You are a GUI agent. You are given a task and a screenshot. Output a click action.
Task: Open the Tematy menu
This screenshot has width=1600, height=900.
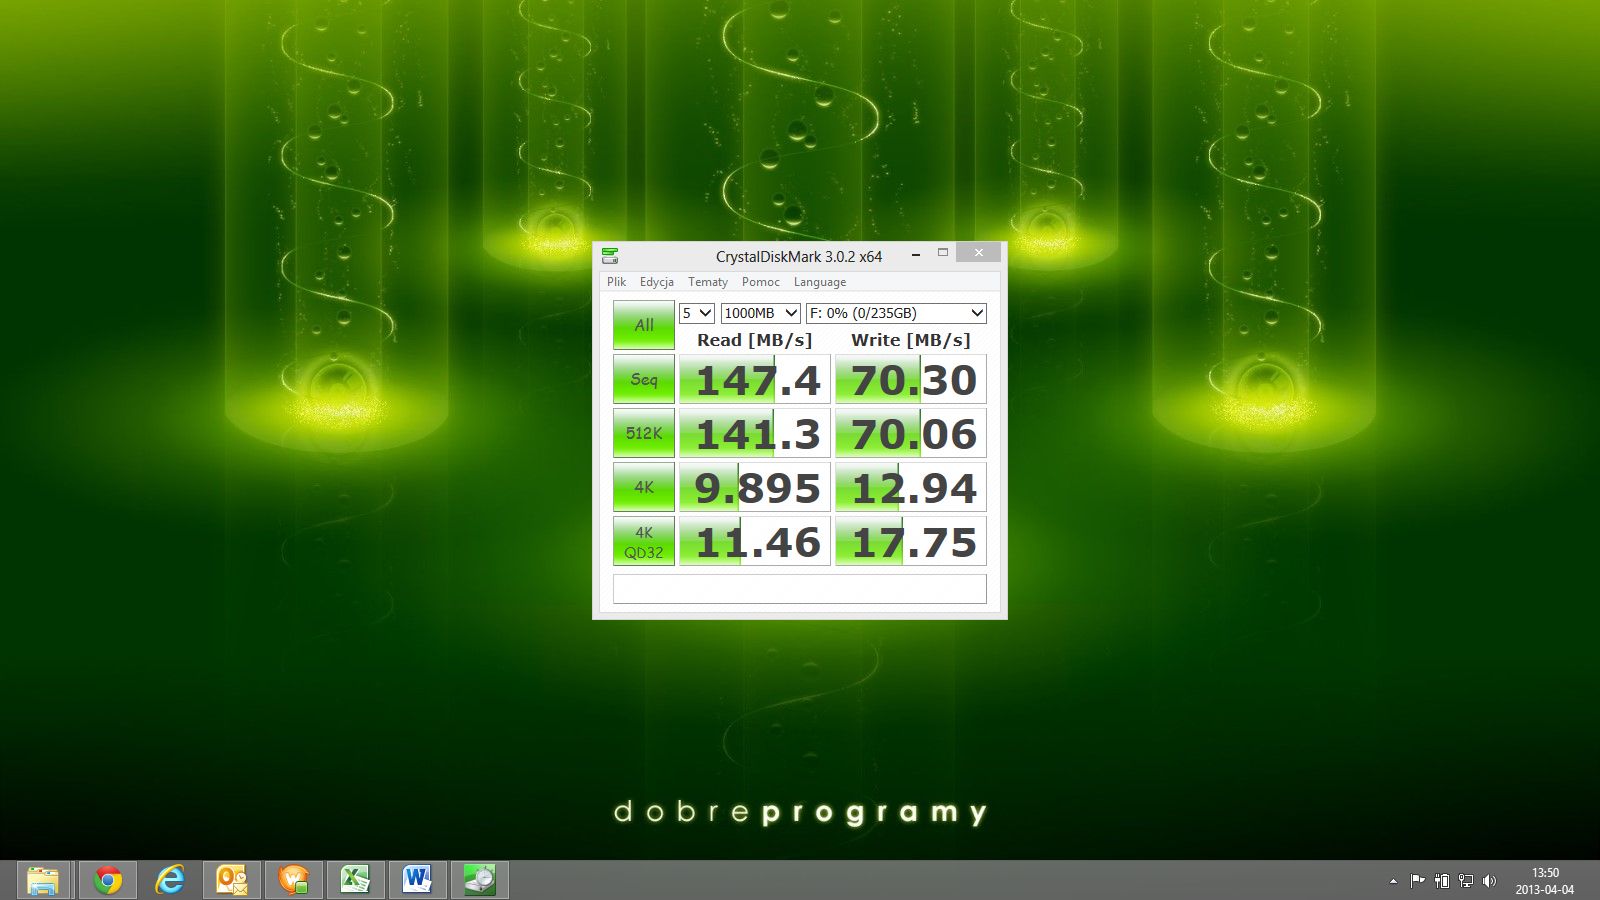[x=708, y=282]
